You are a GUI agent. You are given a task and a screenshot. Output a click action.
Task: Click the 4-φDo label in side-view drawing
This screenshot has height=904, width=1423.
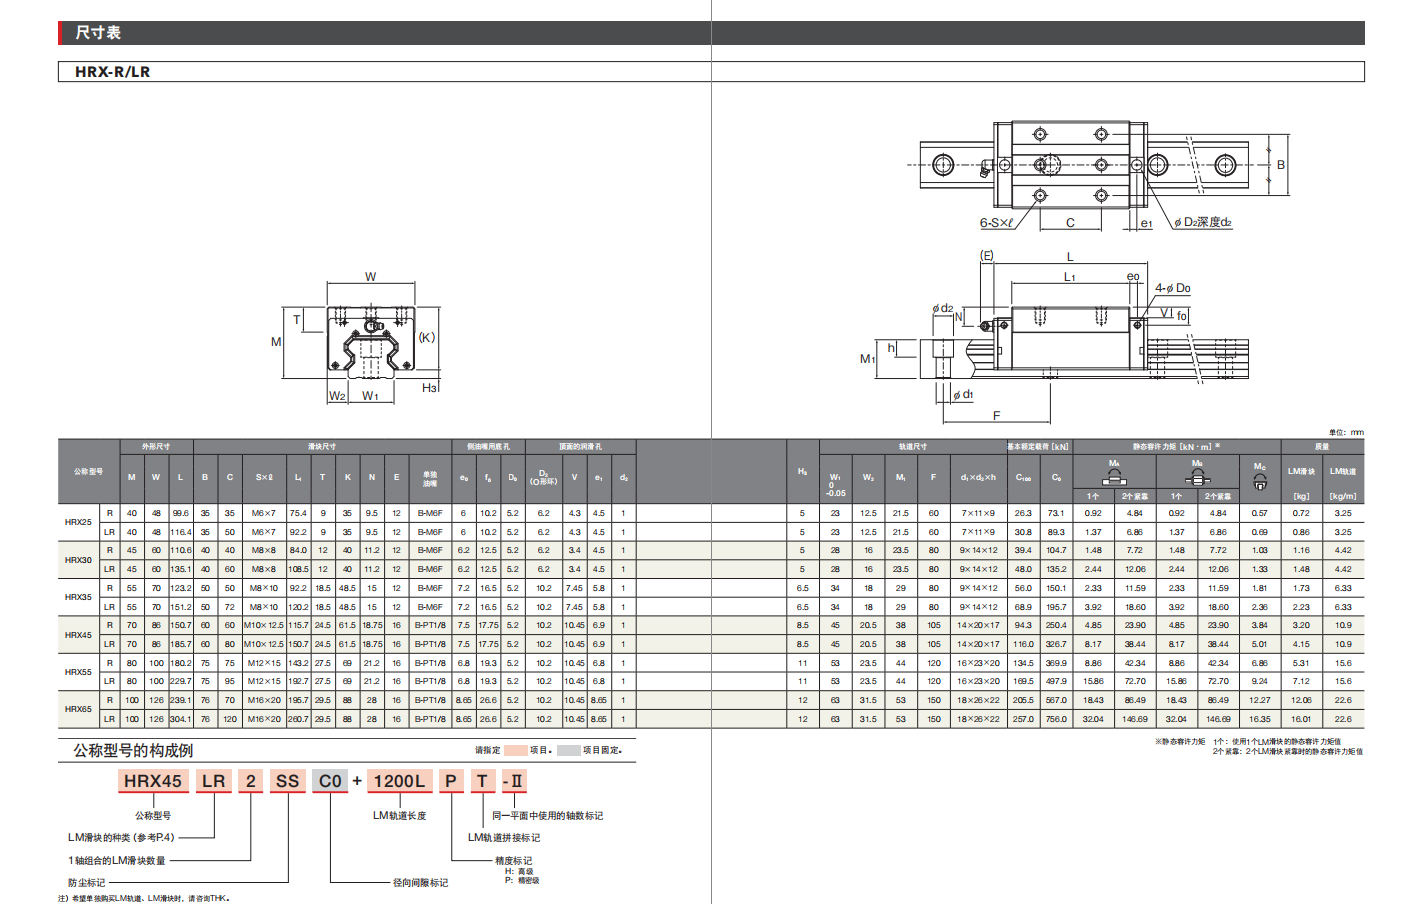(x=1173, y=288)
